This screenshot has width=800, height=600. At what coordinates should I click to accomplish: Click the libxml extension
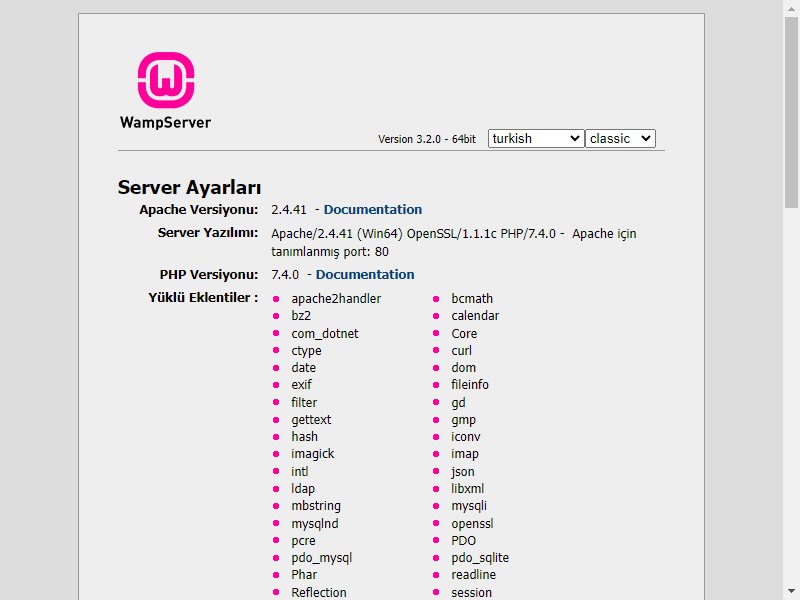pyautogui.click(x=467, y=489)
